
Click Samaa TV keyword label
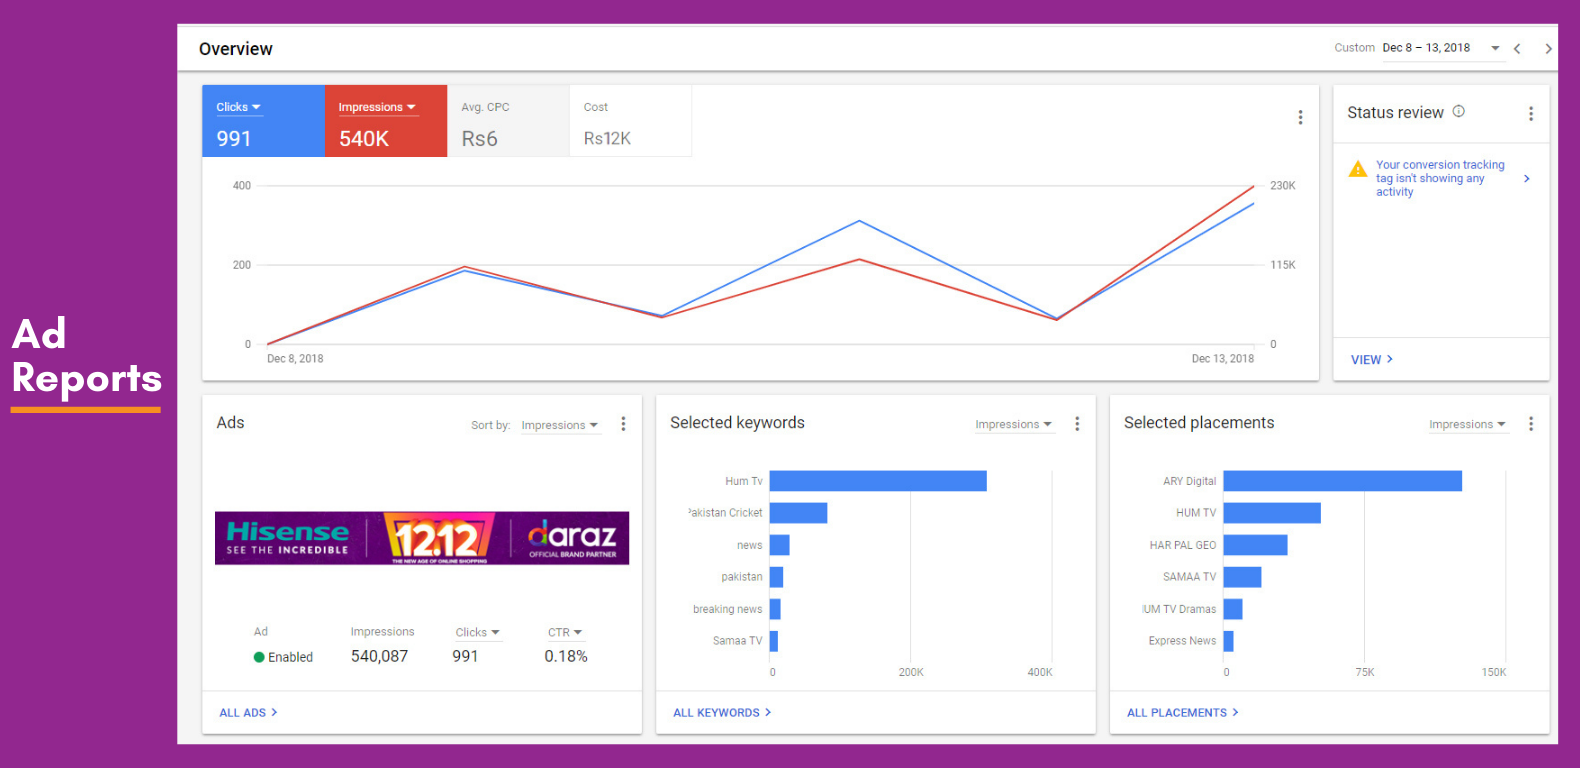pyautogui.click(x=737, y=641)
